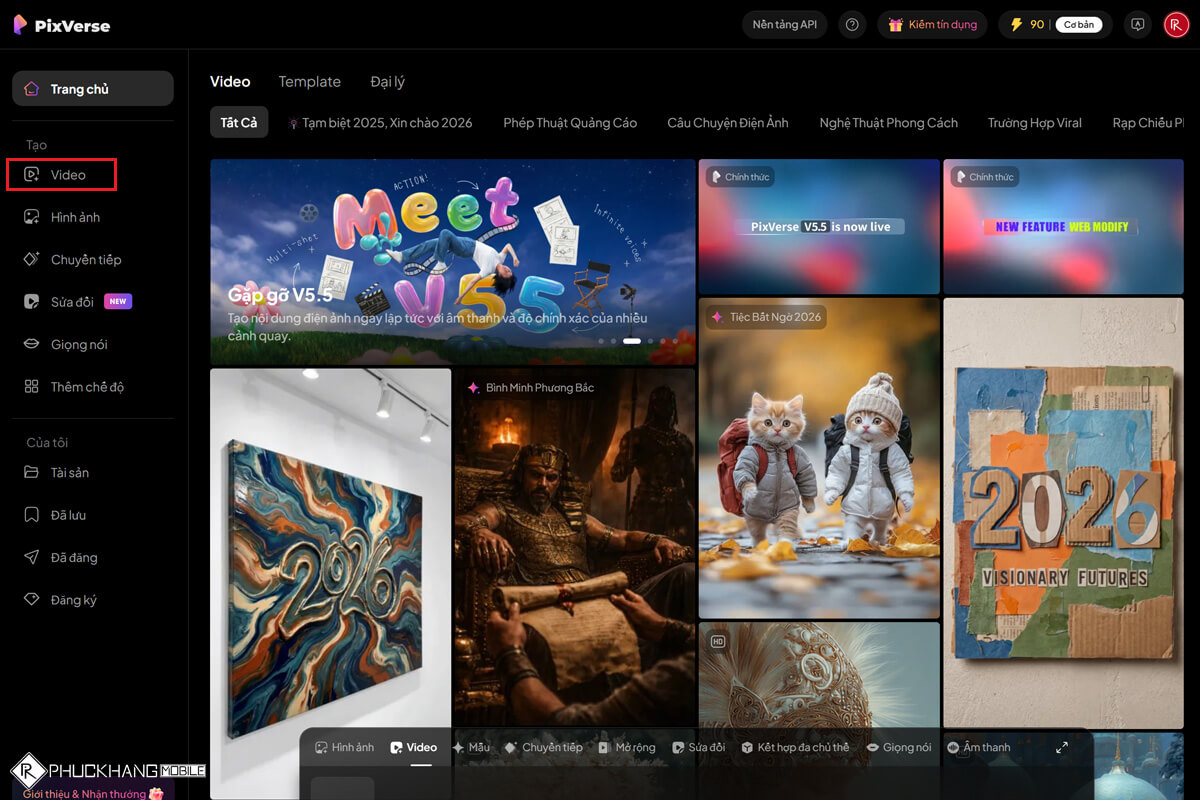Select the Phép Thuật Quảng Cáo filter
The height and width of the screenshot is (800, 1200).
pos(569,123)
